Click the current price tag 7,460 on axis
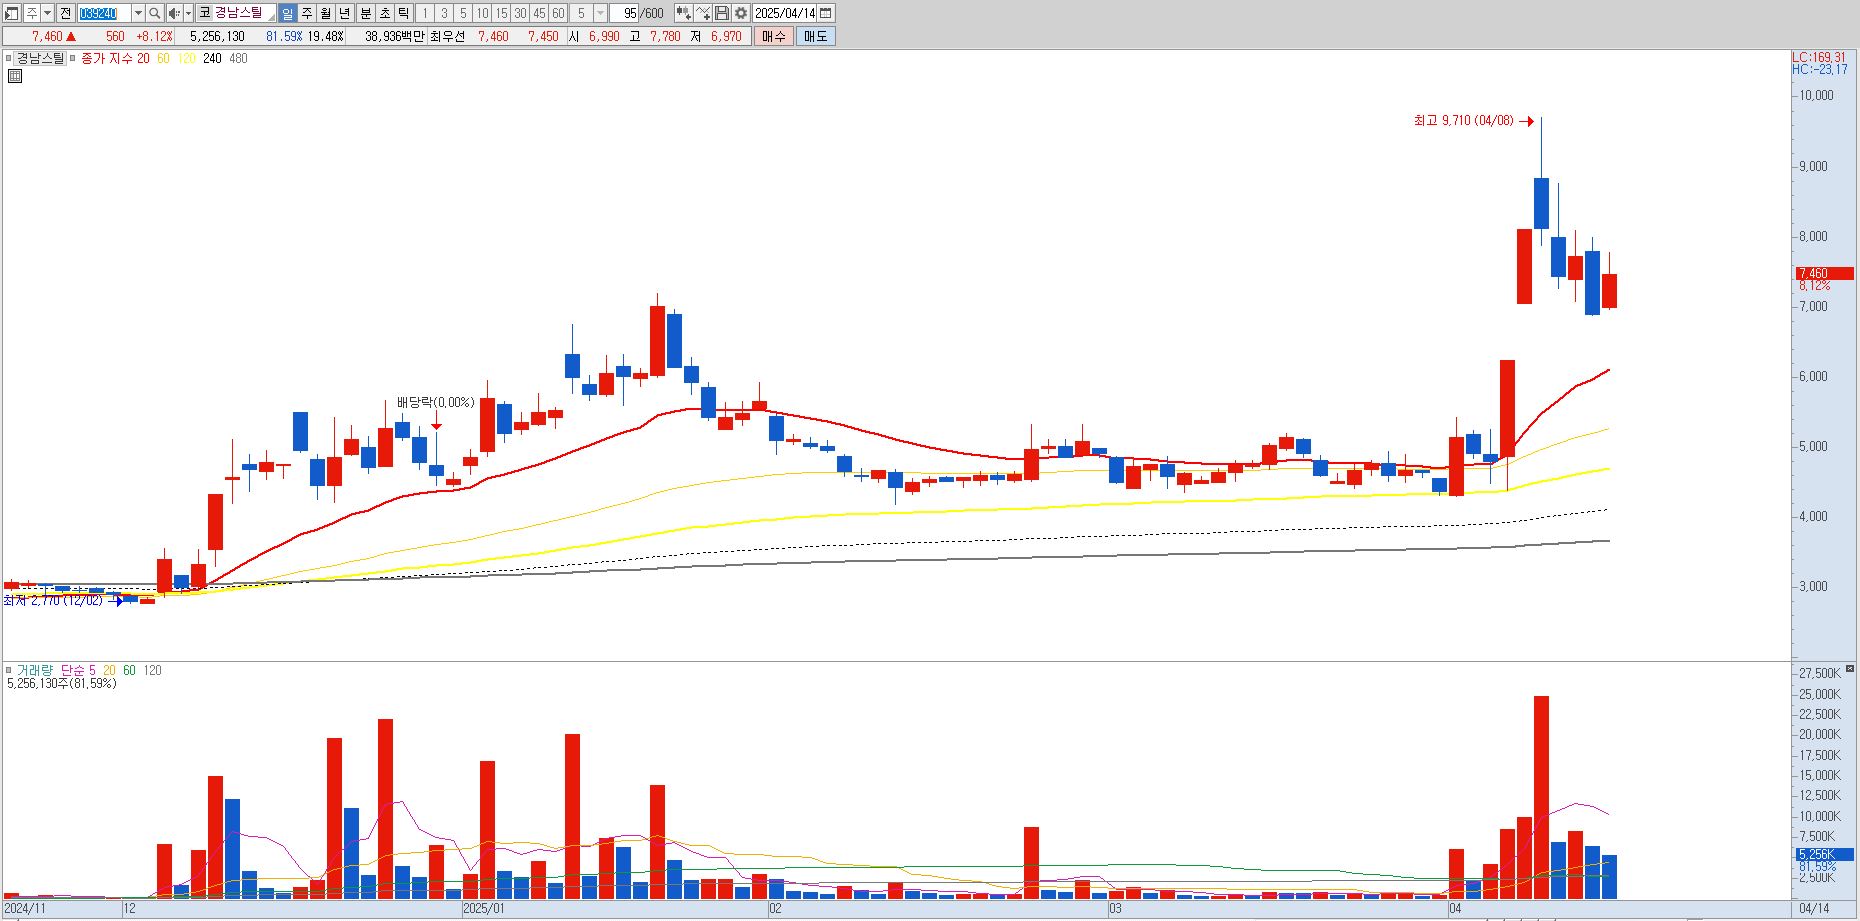 click(x=1824, y=273)
